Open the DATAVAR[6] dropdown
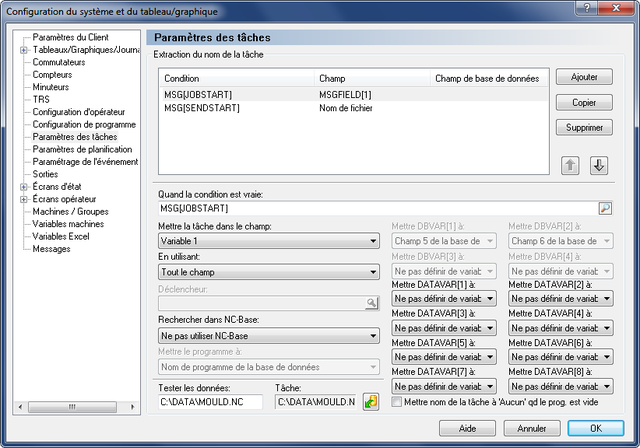Image resolution: width=640 pixels, height=448 pixels. (561, 357)
